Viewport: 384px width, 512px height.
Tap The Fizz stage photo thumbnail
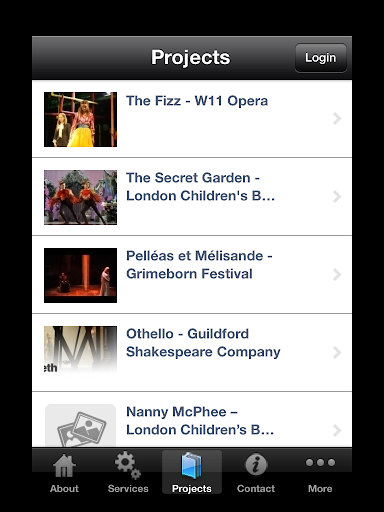(x=80, y=119)
